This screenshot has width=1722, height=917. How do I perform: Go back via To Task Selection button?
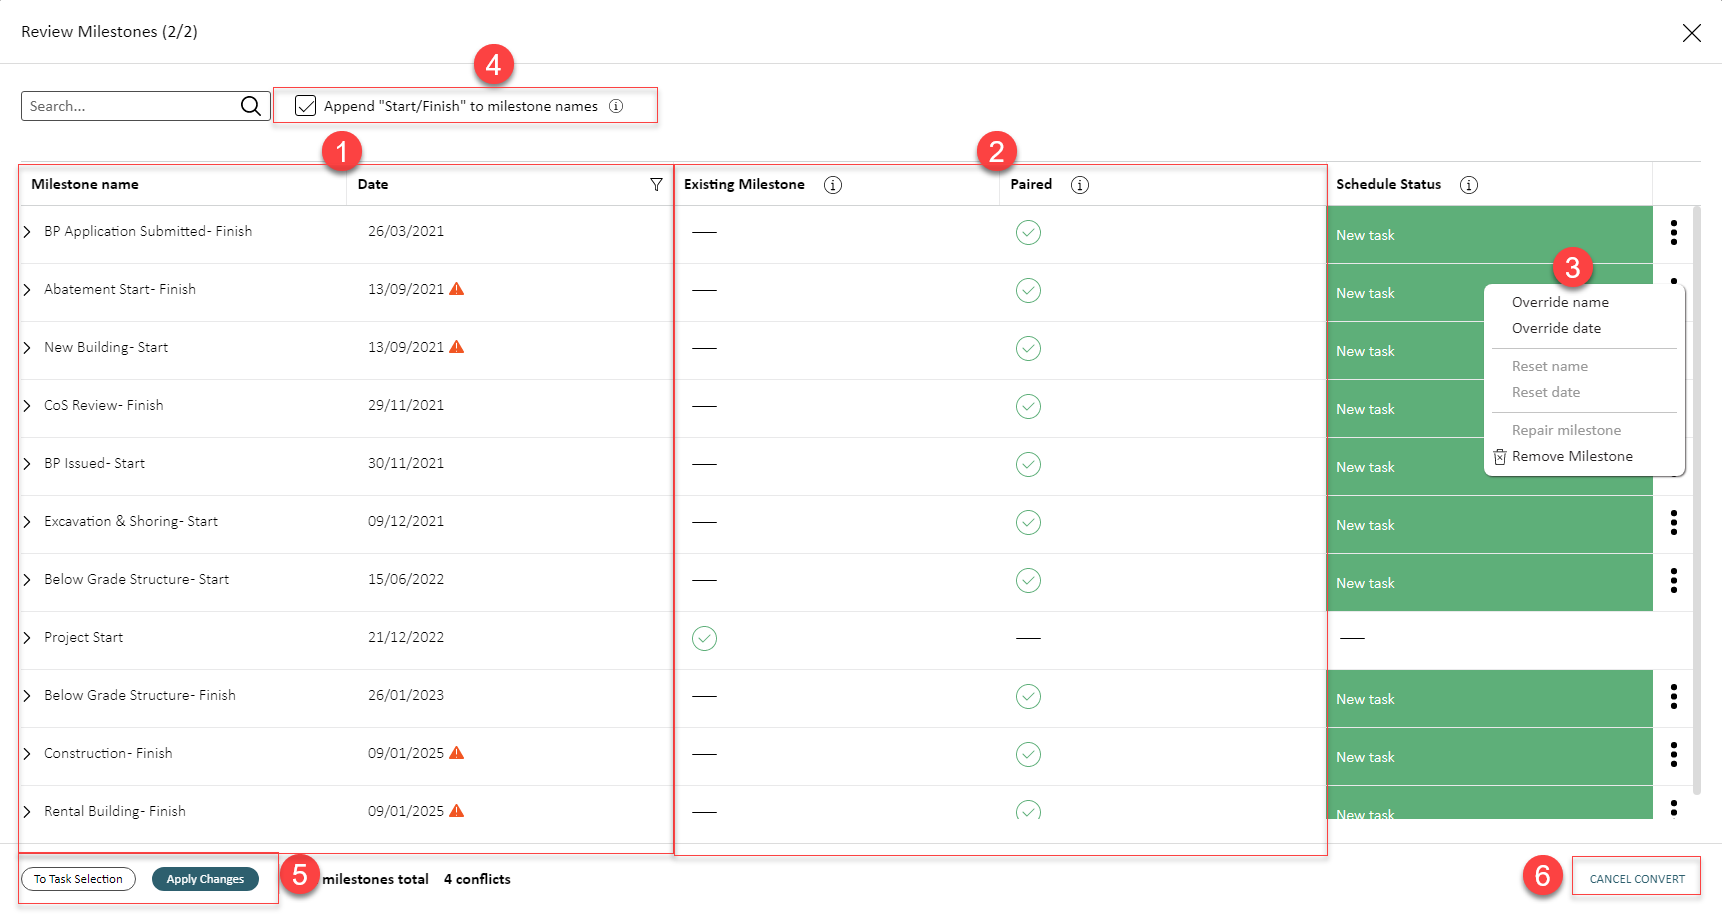pyautogui.click(x=78, y=879)
